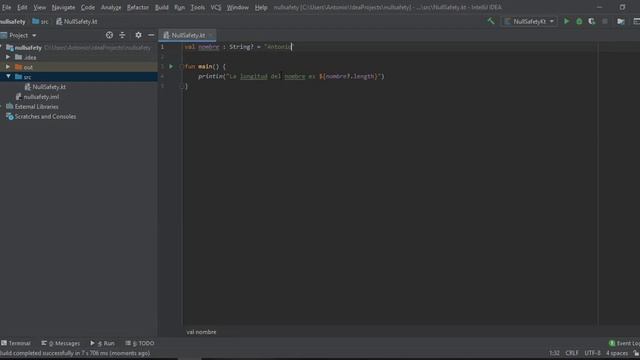The image size is (640, 360).
Task: Click the println code line in editor
Action: click(291, 76)
